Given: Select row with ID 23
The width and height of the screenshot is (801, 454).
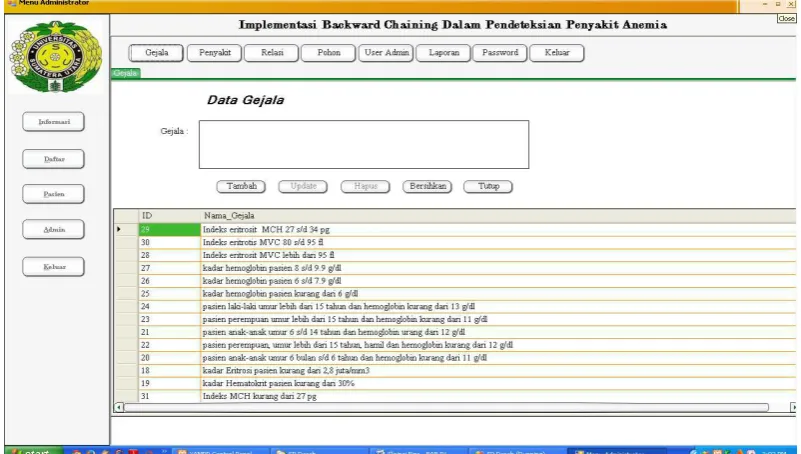Looking at the screenshot, I should pyautogui.click(x=455, y=319).
